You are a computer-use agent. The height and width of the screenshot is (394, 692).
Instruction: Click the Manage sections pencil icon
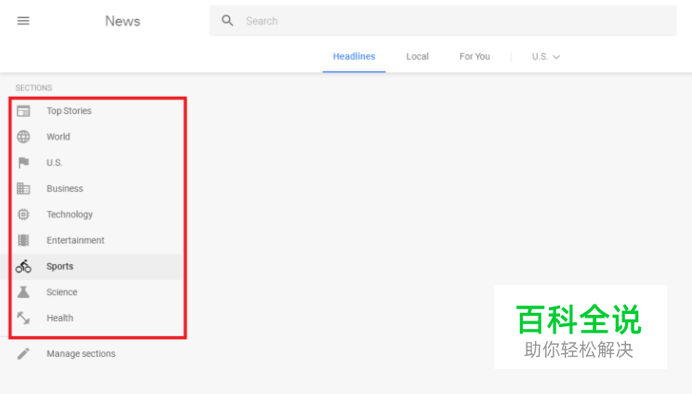(23, 353)
